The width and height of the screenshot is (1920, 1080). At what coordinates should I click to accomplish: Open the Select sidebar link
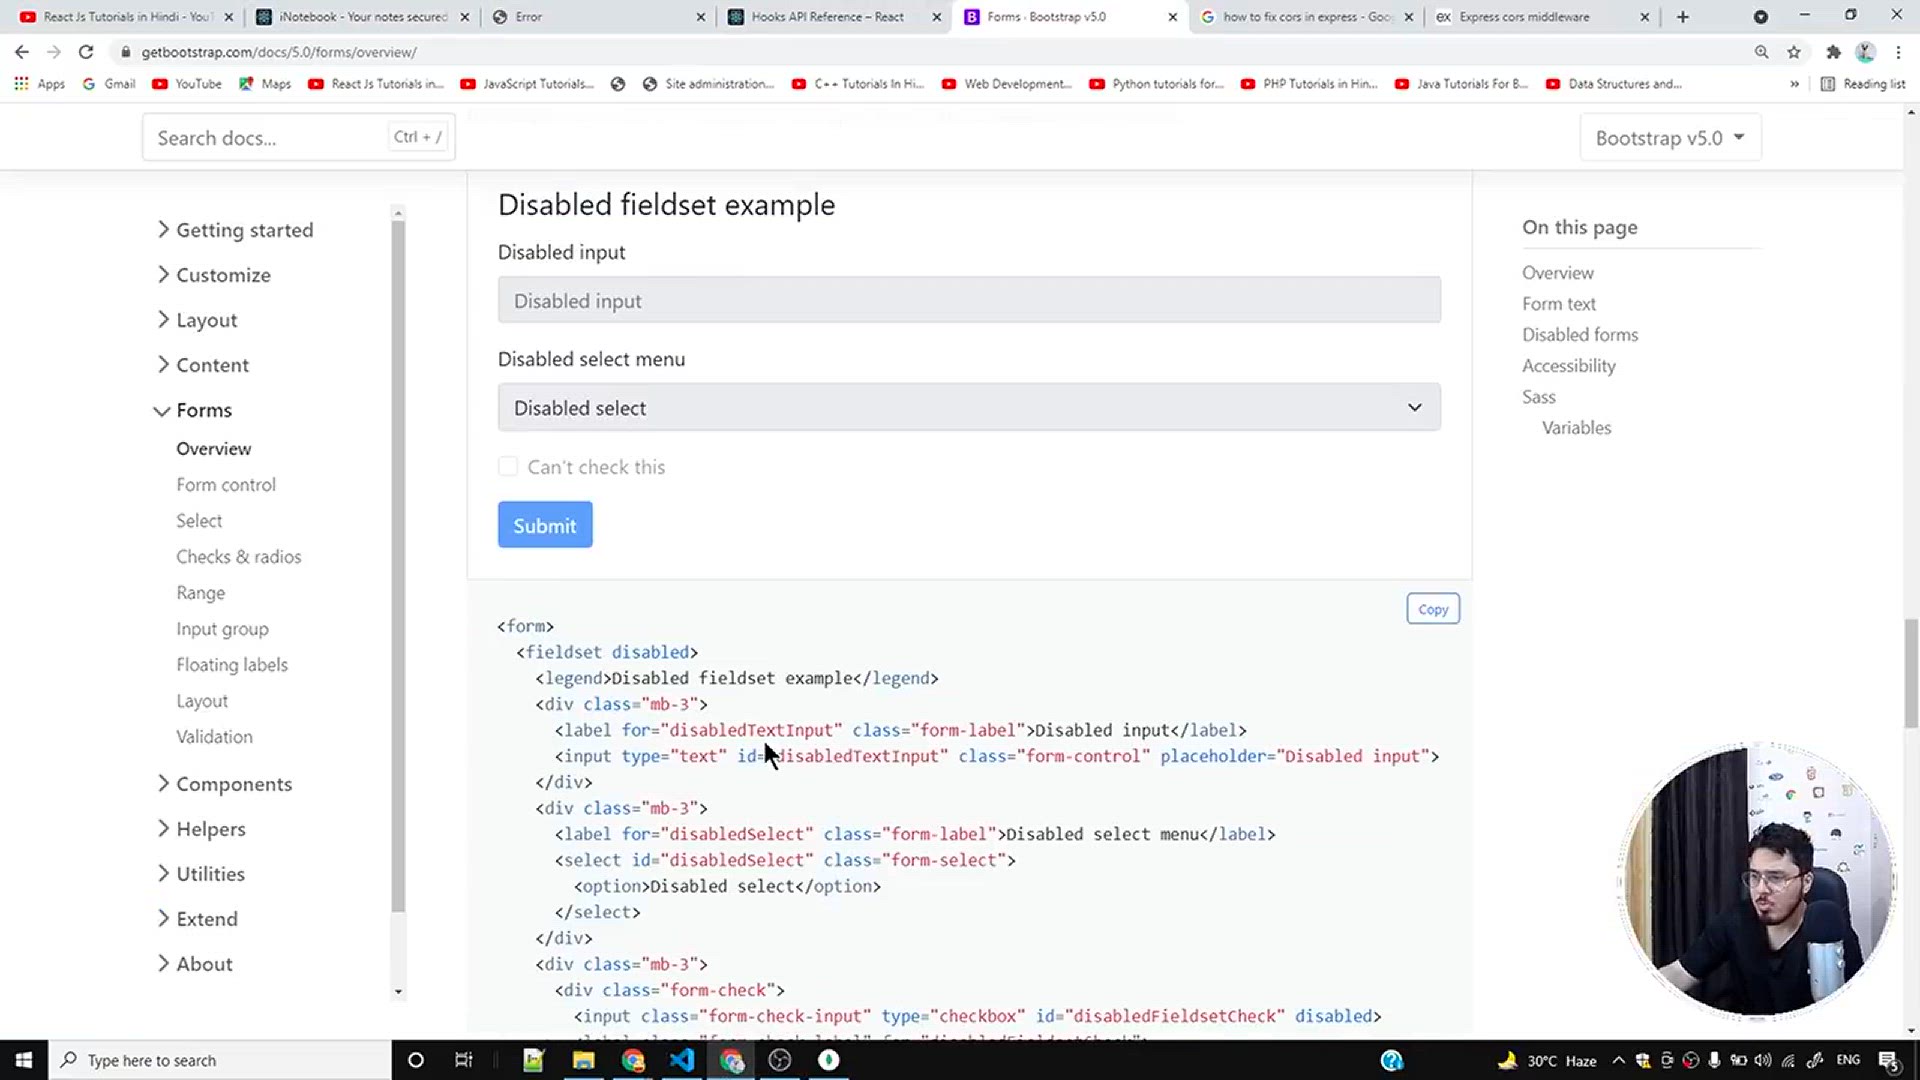coord(199,521)
